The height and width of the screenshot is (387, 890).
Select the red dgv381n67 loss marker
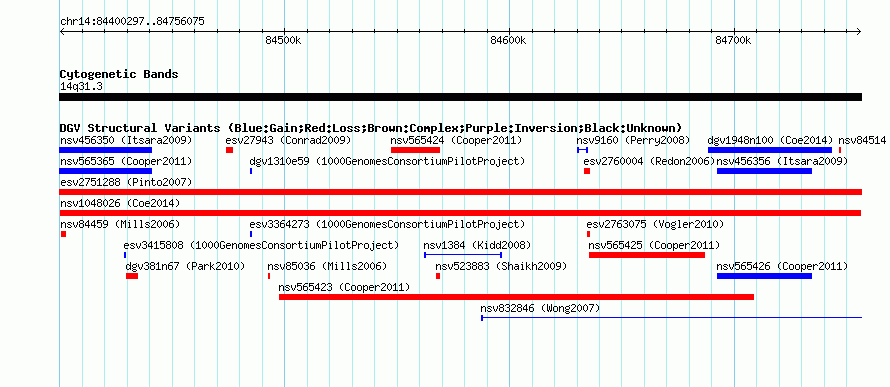132,276
